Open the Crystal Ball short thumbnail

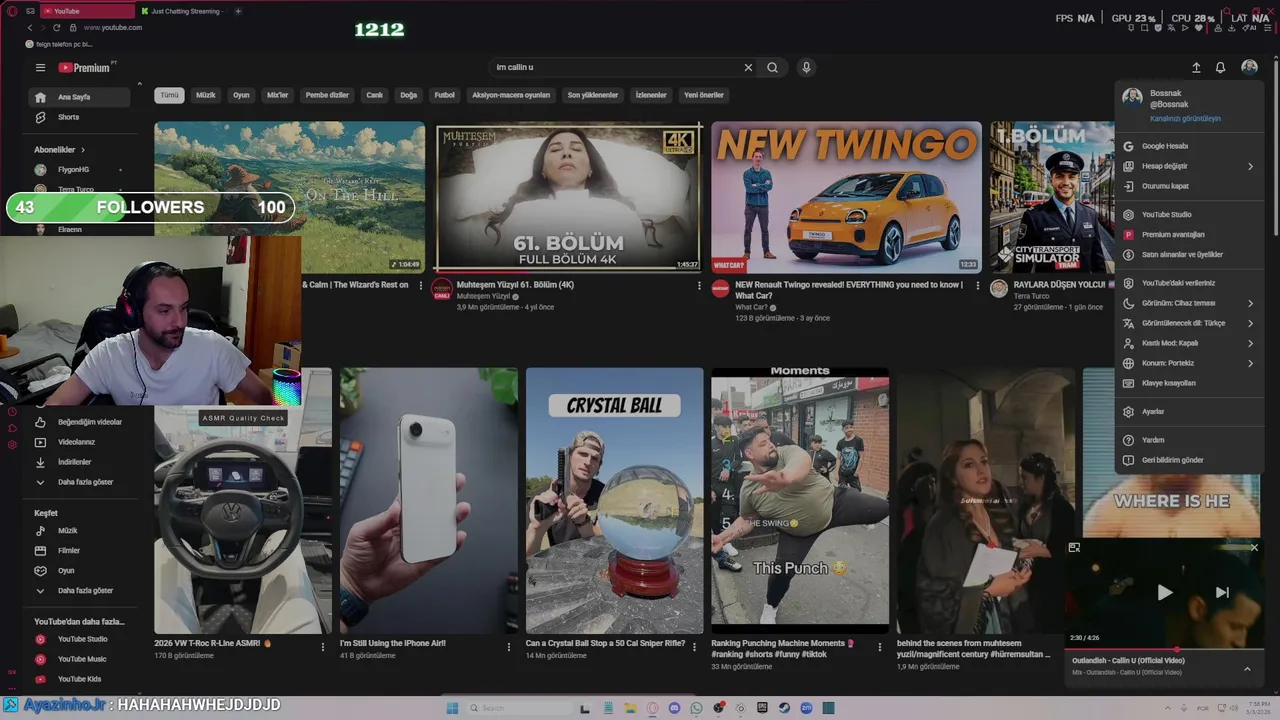point(614,500)
